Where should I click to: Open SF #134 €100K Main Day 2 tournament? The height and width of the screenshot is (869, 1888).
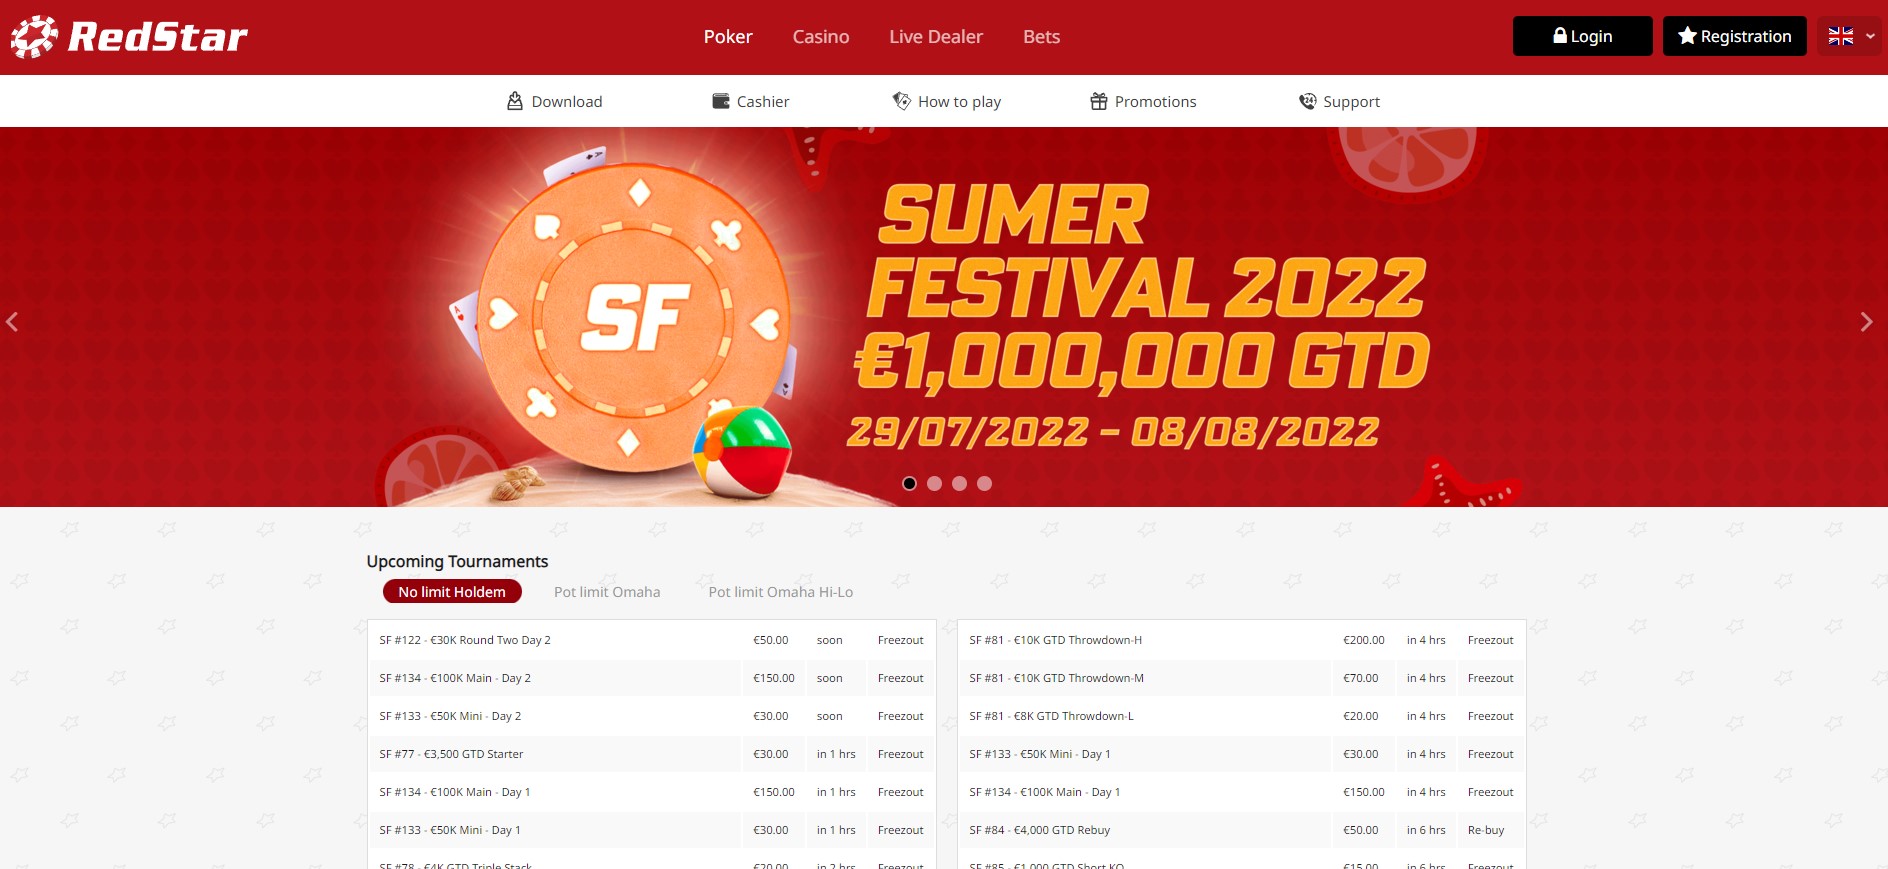coord(455,678)
